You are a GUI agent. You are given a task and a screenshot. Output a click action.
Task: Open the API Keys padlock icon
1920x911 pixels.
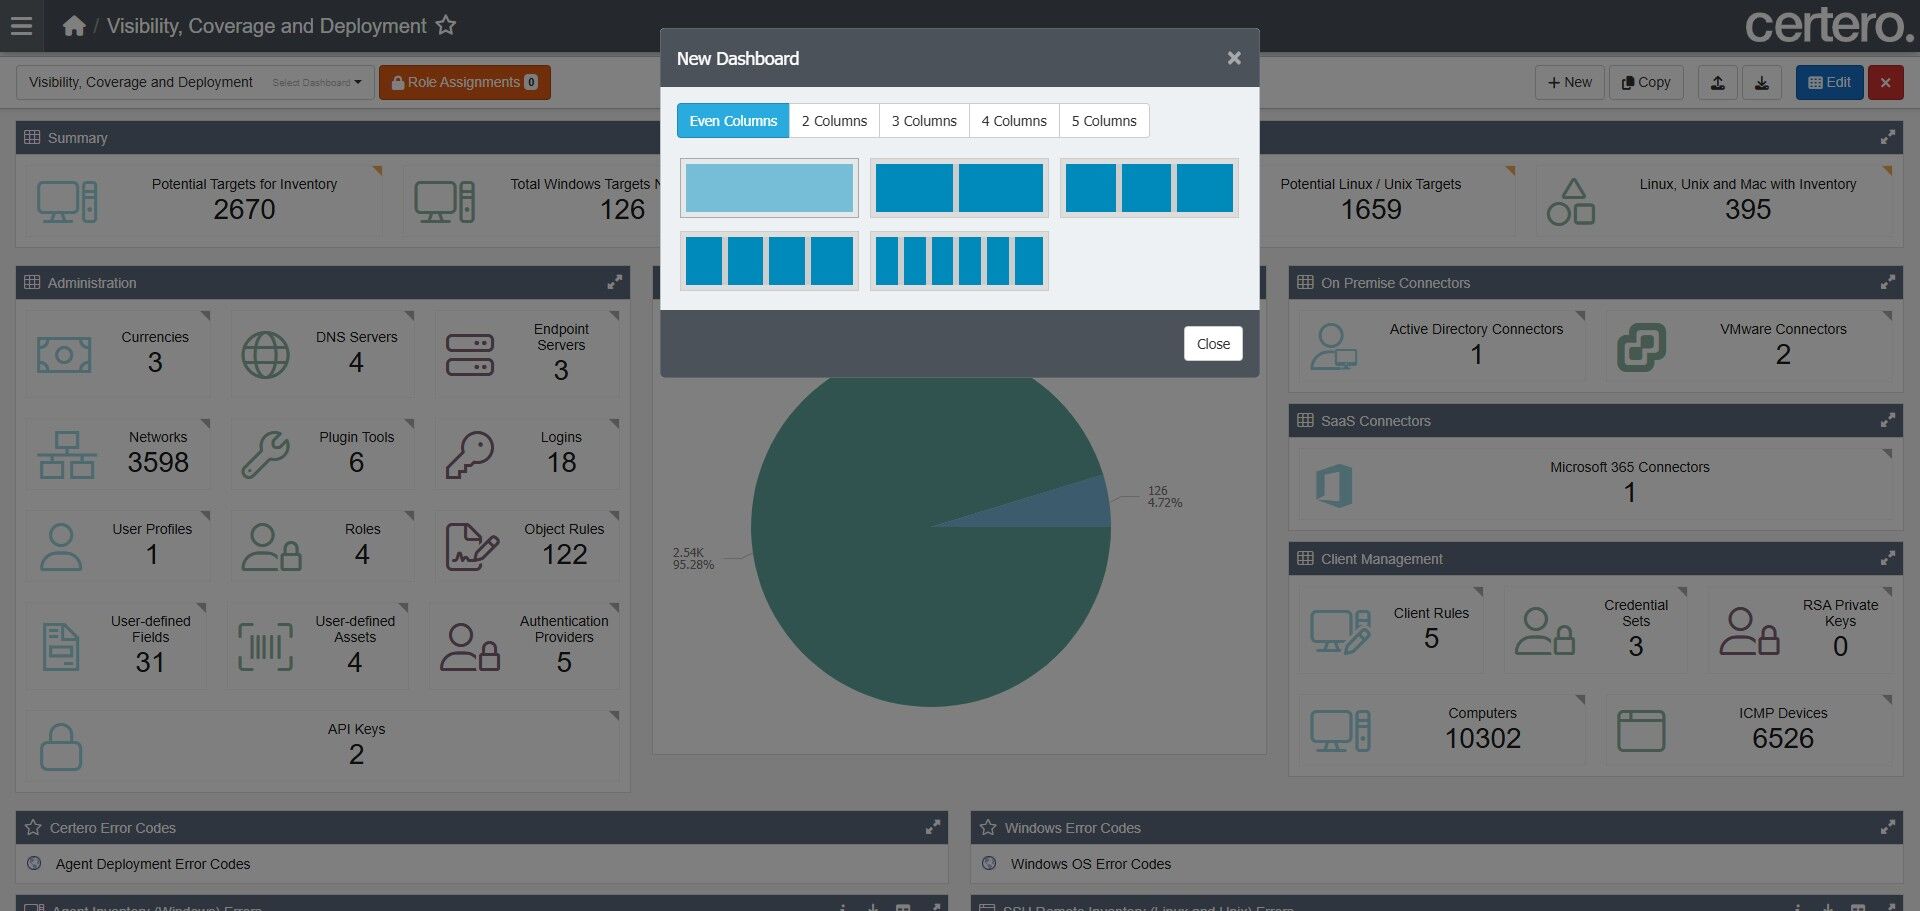click(61, 747)
